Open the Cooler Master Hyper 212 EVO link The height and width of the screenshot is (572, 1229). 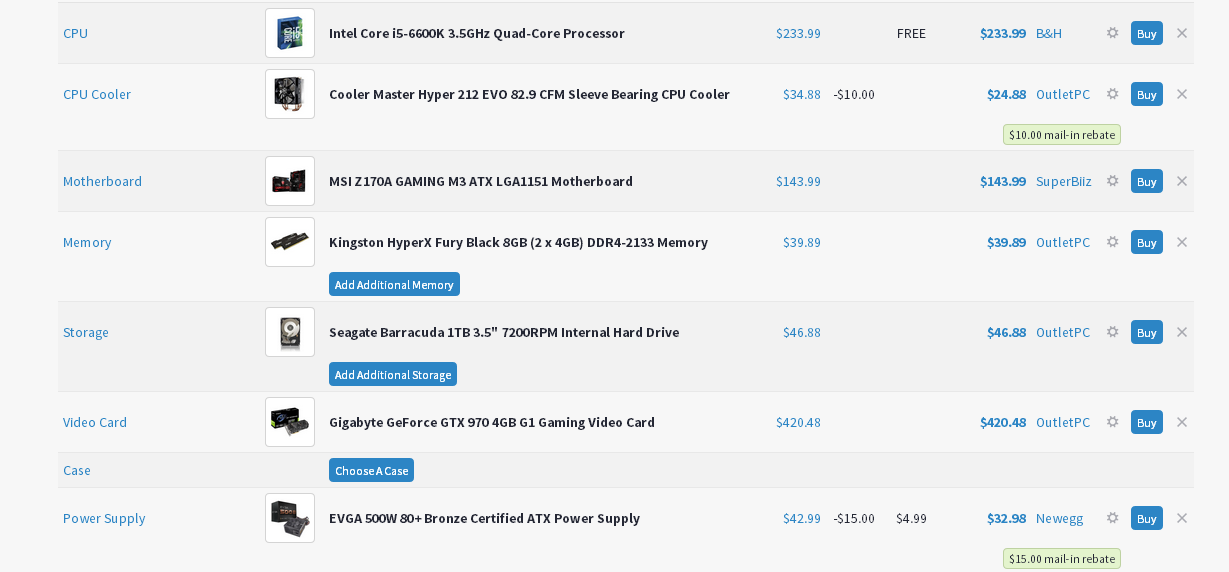tap(529, 94)
